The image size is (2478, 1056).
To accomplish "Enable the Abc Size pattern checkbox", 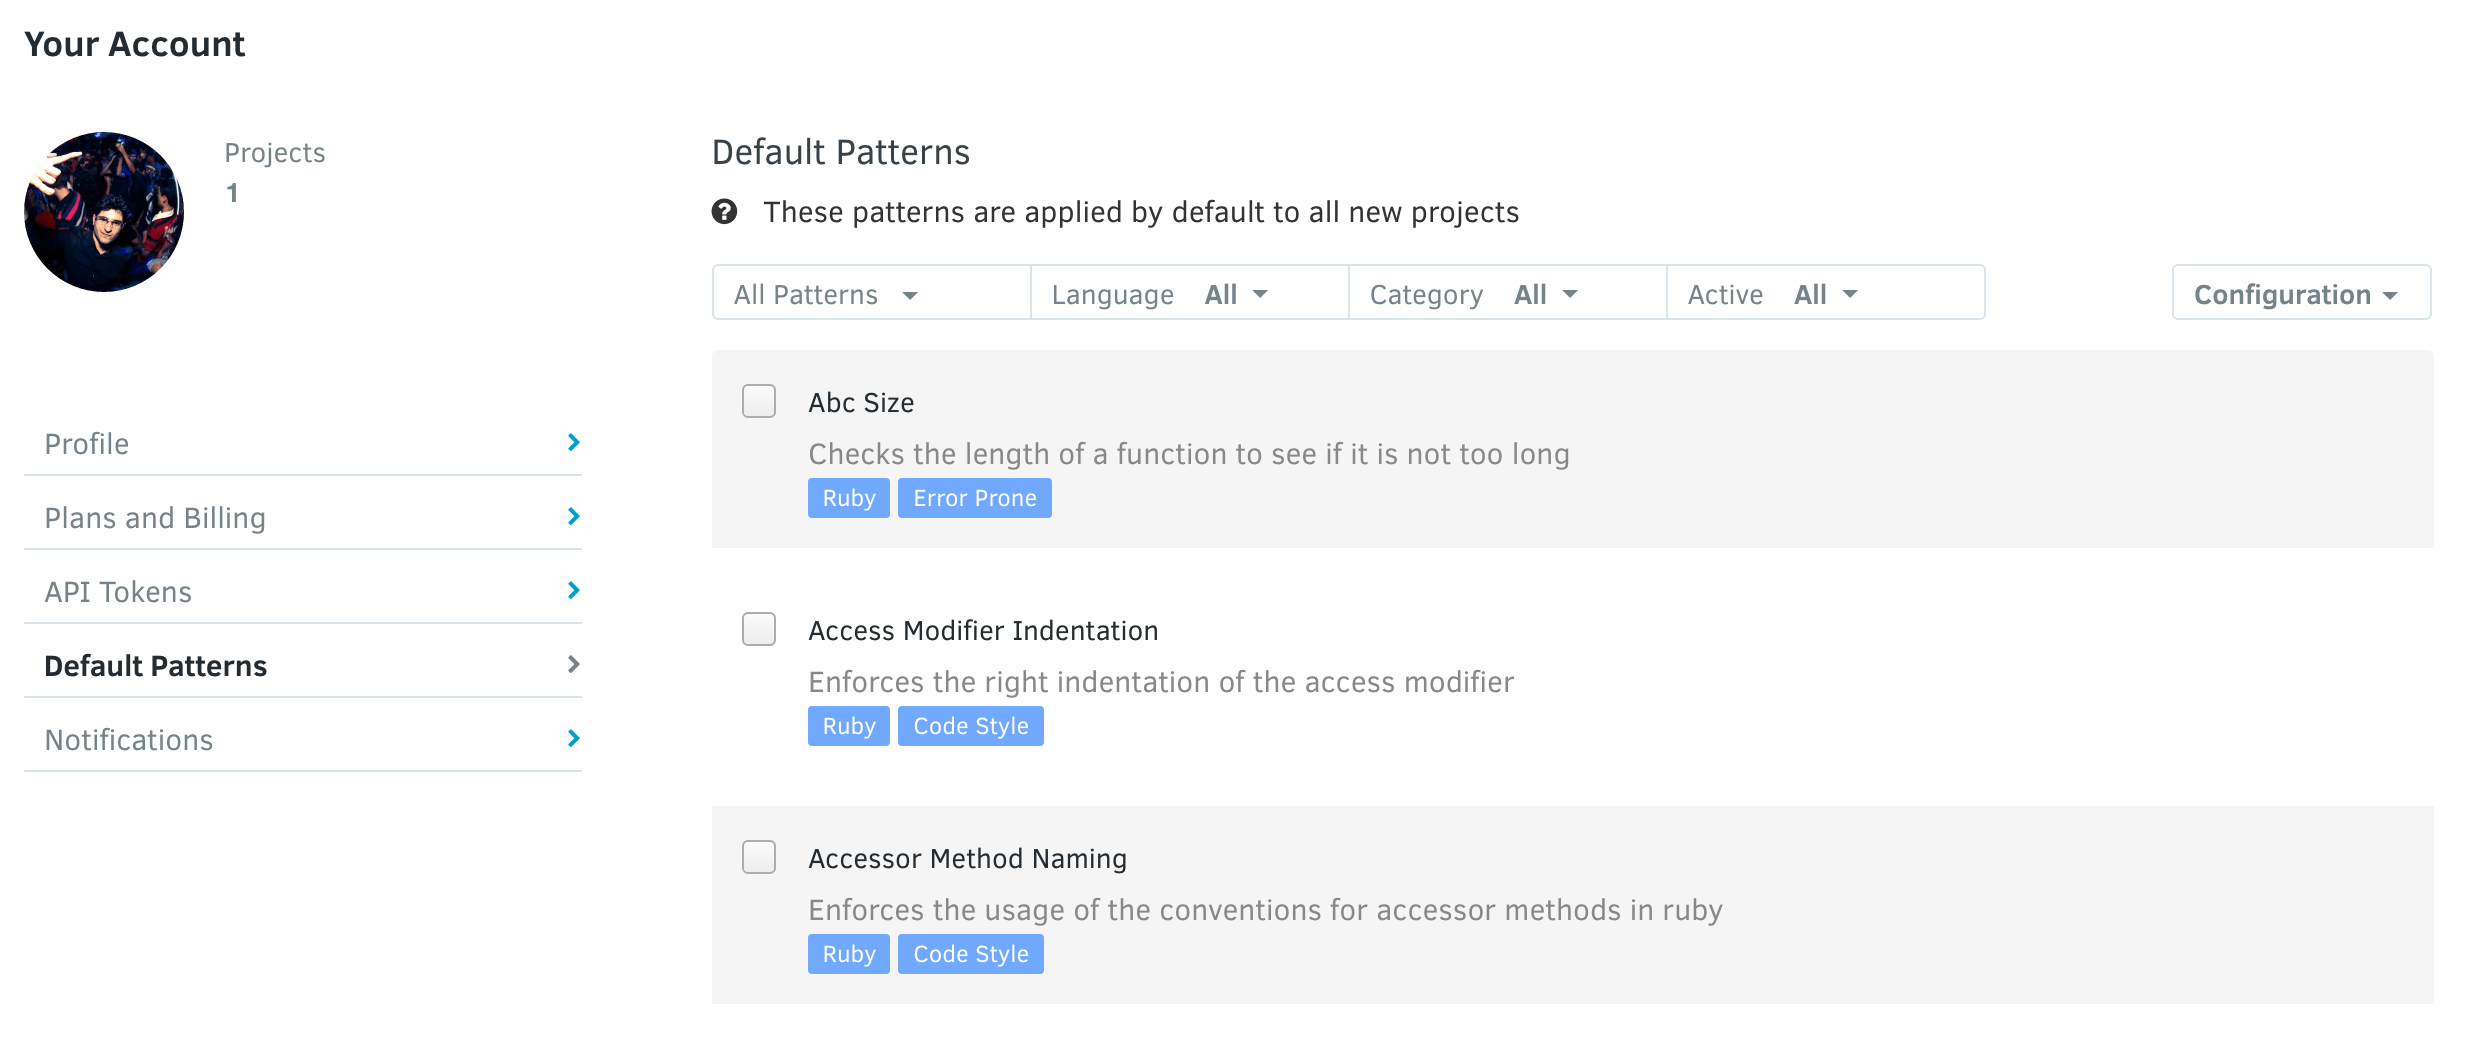I will [x=758, y=401].
